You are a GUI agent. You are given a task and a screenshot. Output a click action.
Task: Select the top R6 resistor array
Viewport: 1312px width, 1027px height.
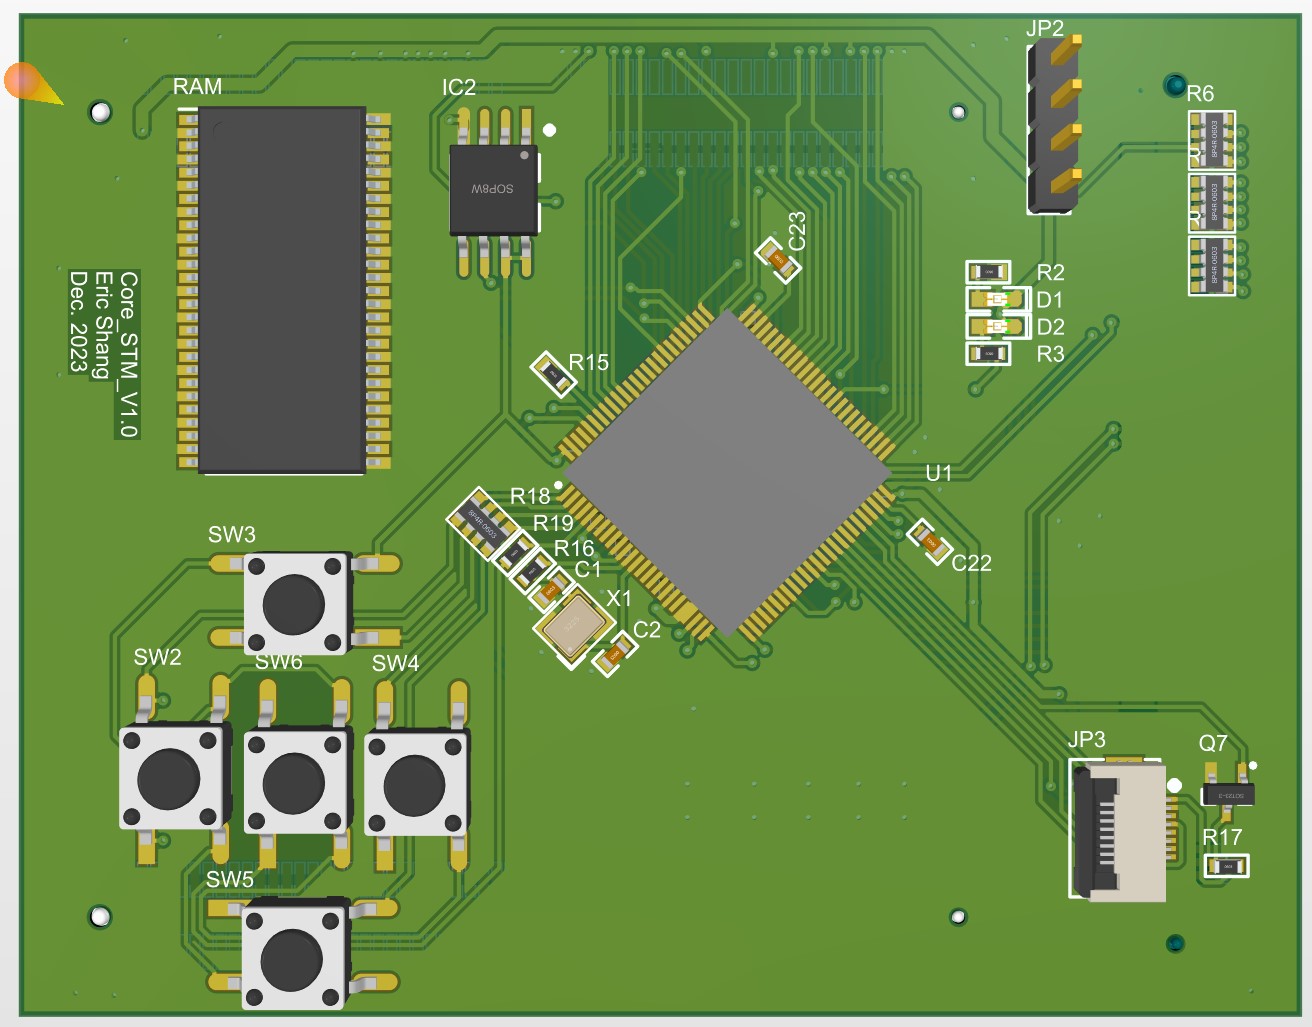click(1211, 140)
